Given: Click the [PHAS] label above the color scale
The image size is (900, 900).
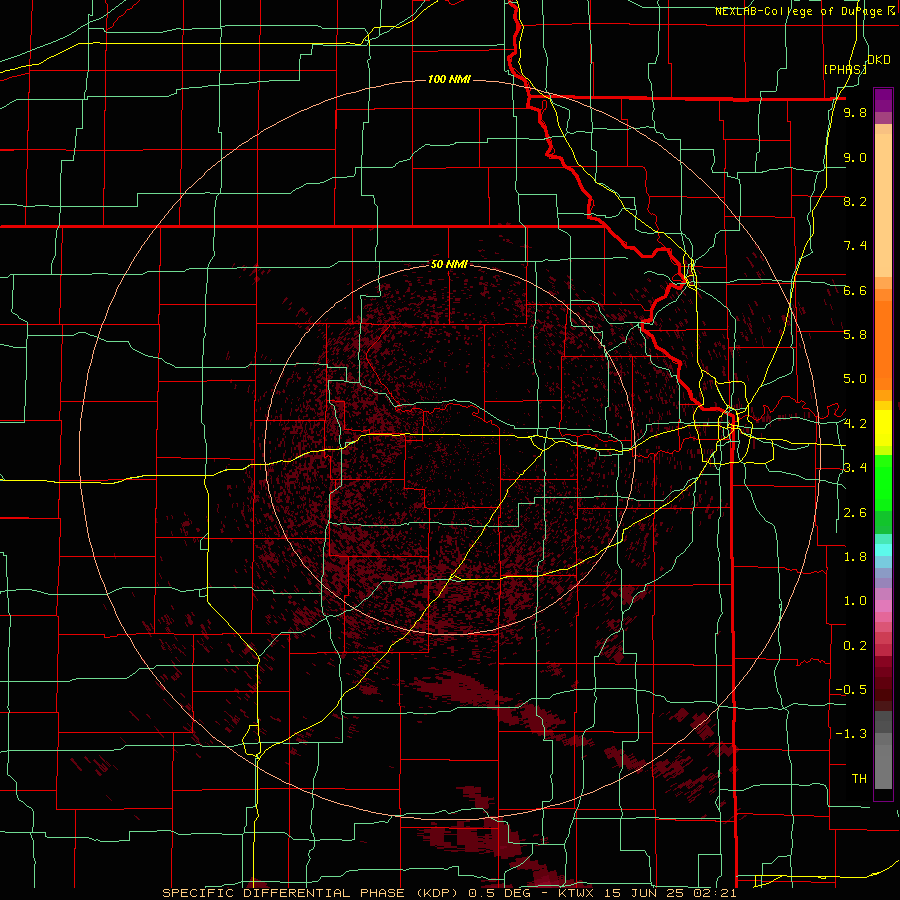Looking at the screenshot, I should (845, 69).
